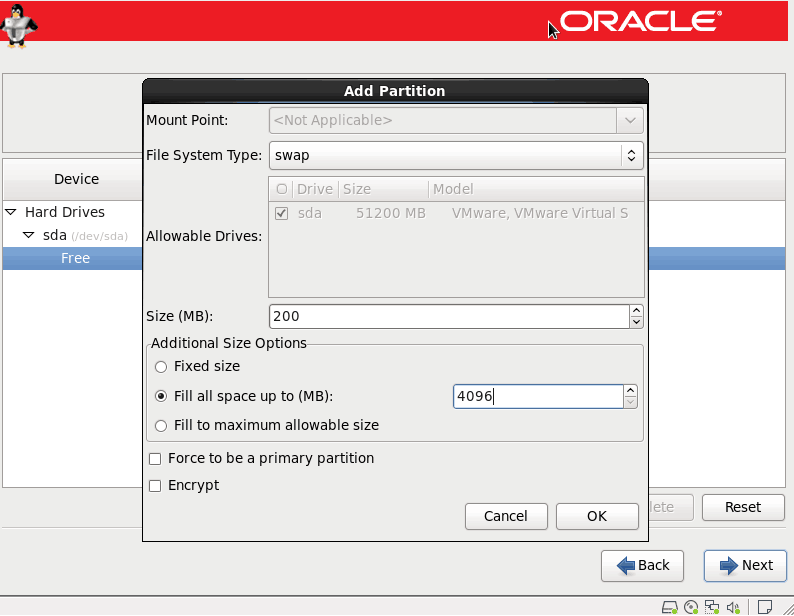The height and width of the screenshot is (616, 794).
Task: Click the VMware Virtual S model cell
Action: pos(540,213)
